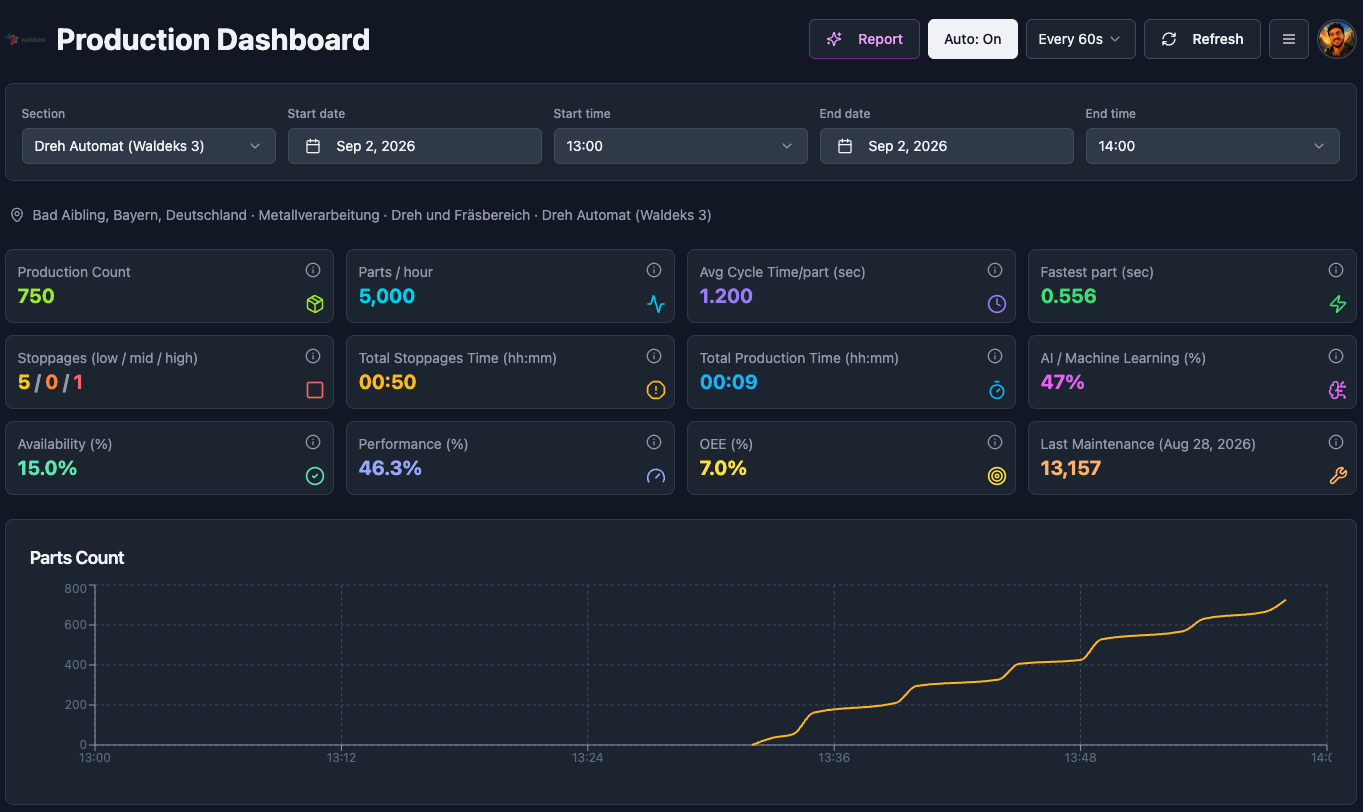Click the stopwatch icon in Total Production Time
Viewport: 1363px width, 812px height.
coord(997,390)
